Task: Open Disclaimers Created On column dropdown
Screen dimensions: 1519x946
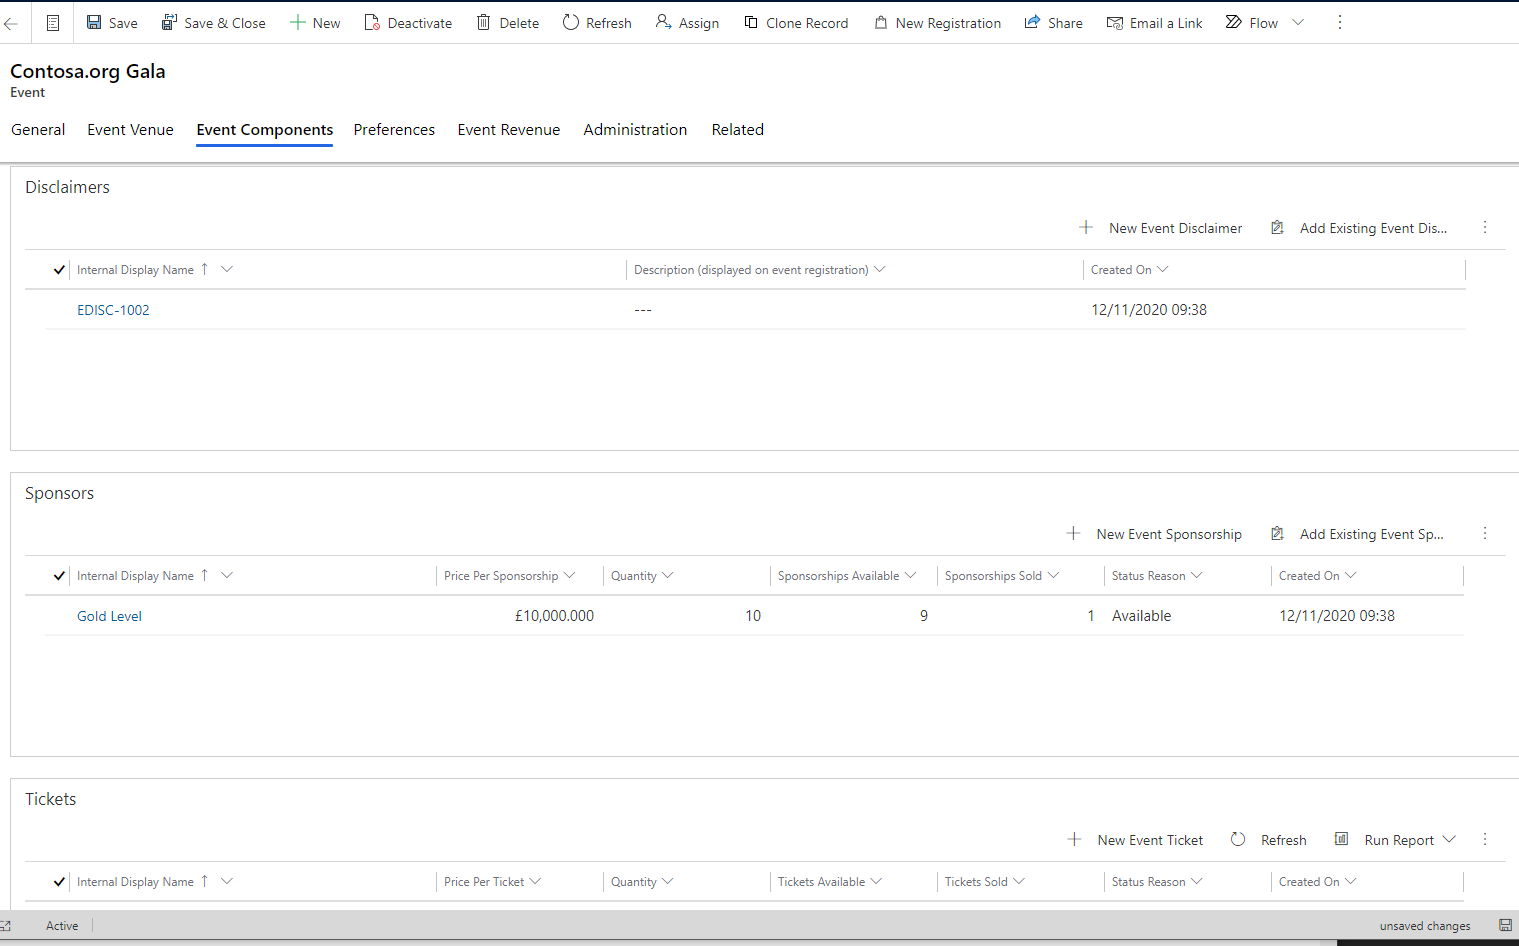Action: pos(1163,269)
